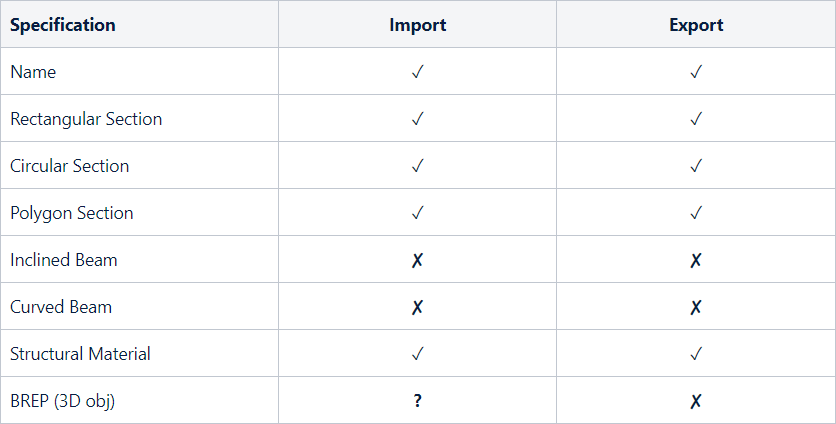Click the Import checkmark for Name
Screen dimensions: 836x424
(417, 72)
